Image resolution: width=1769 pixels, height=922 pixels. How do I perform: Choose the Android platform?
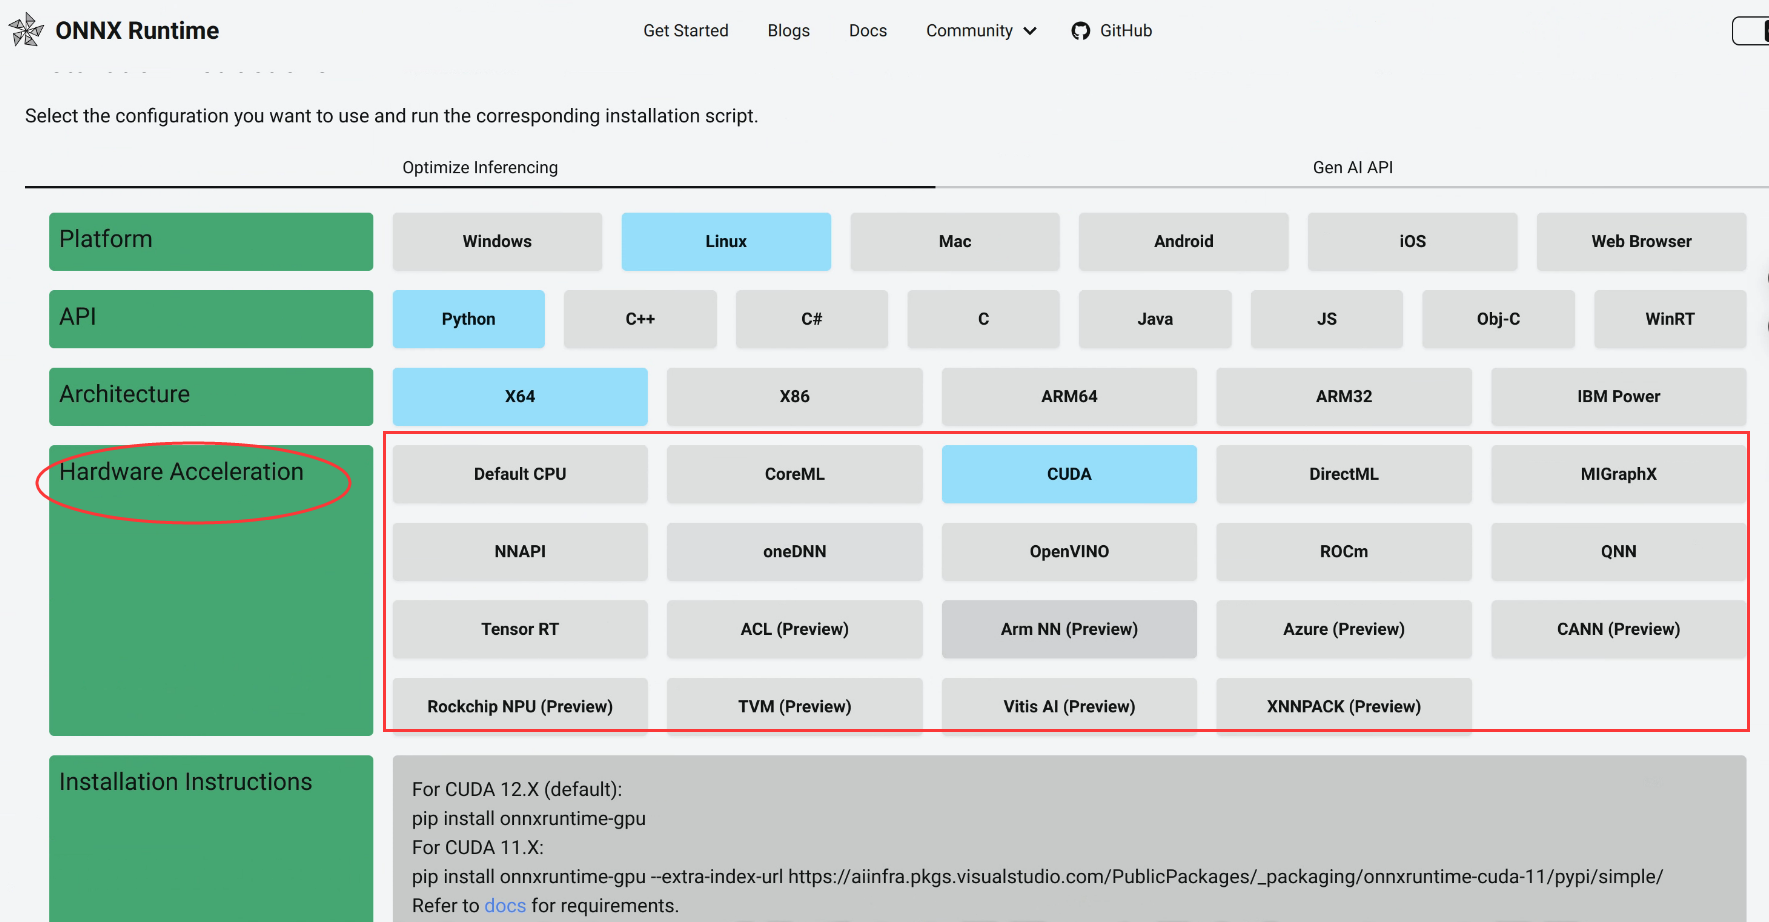click(x=1184, y=241)
